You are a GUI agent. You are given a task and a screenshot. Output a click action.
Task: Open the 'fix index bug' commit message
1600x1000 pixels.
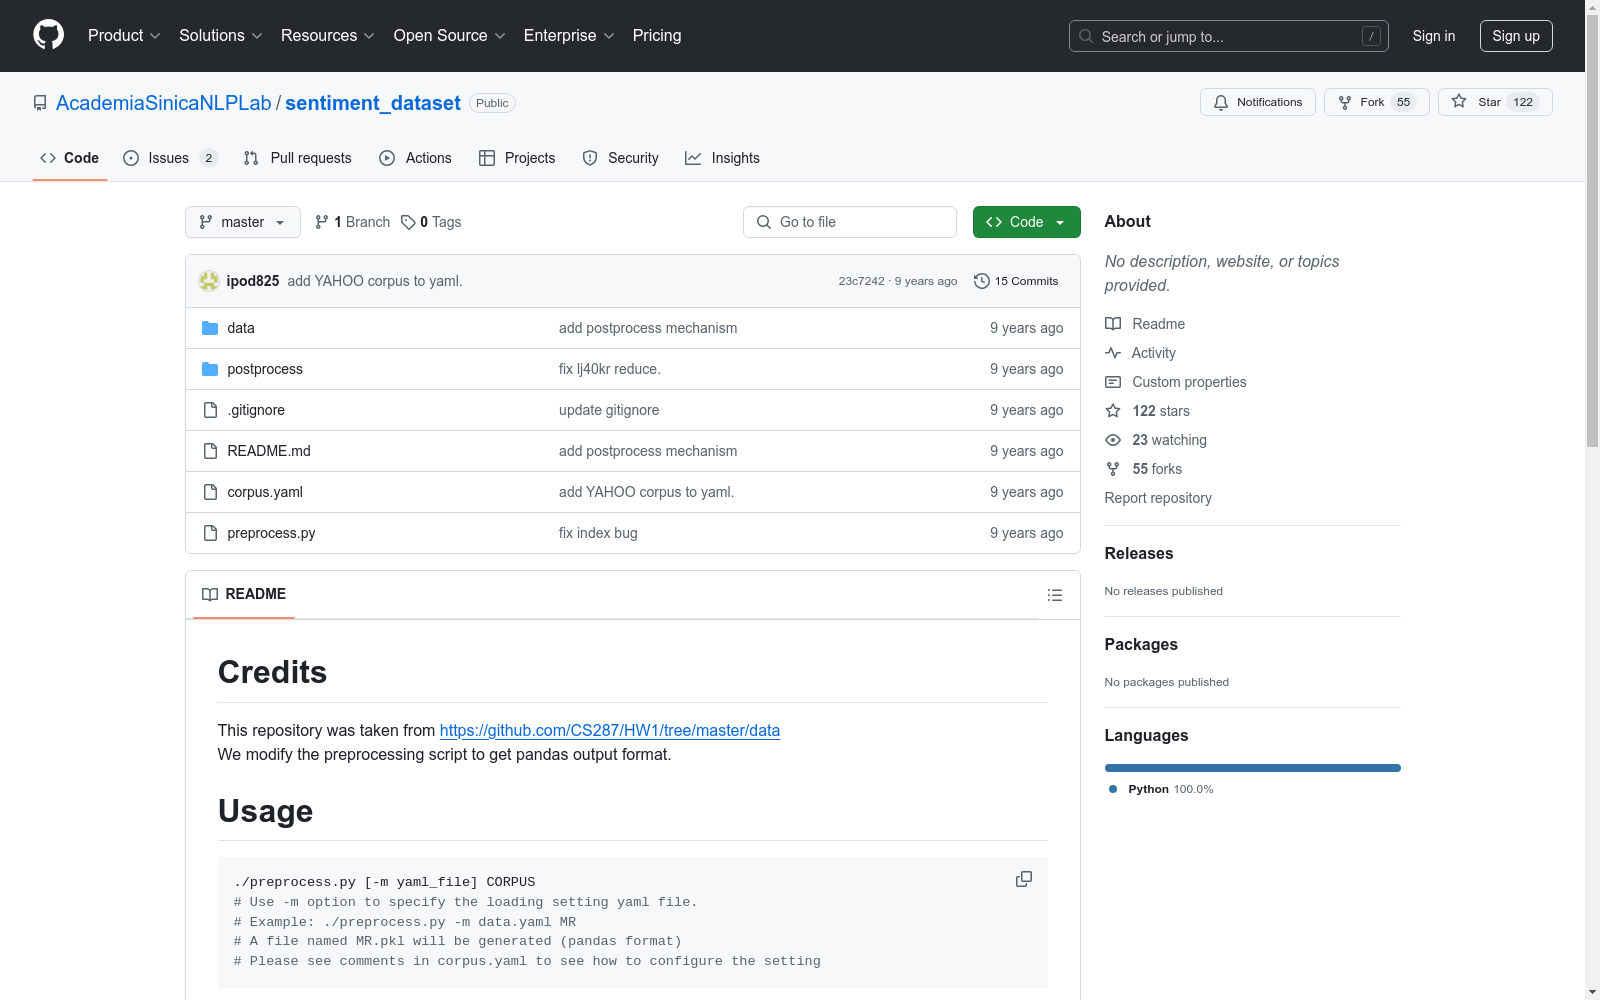click(x=598, y=533)
